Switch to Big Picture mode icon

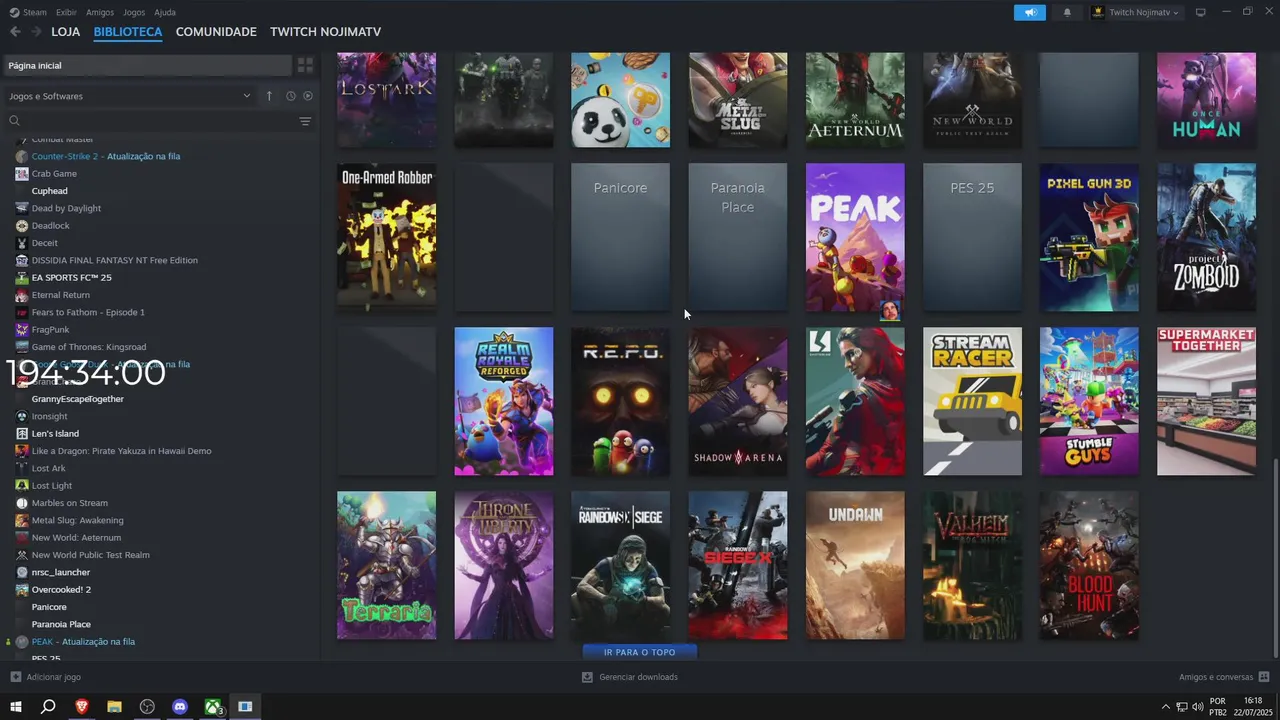pos(1201,12)
